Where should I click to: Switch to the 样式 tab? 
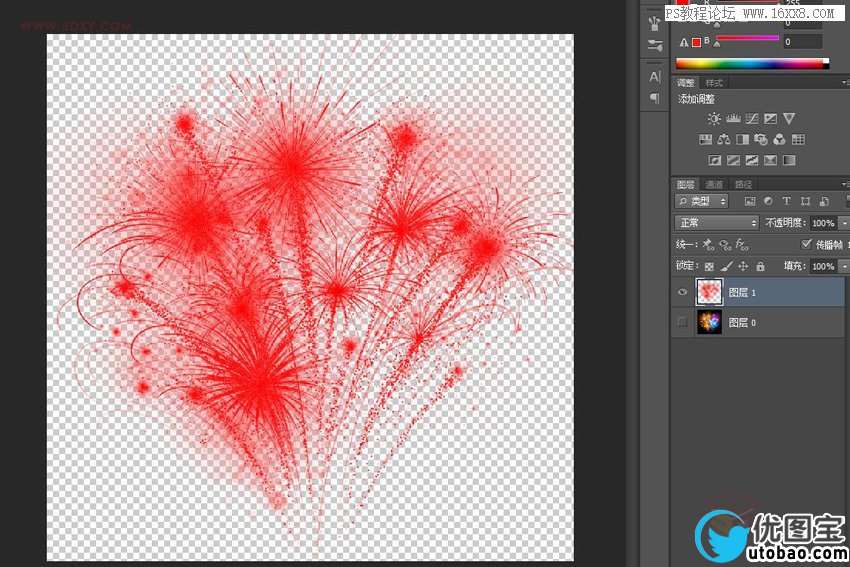714,82
